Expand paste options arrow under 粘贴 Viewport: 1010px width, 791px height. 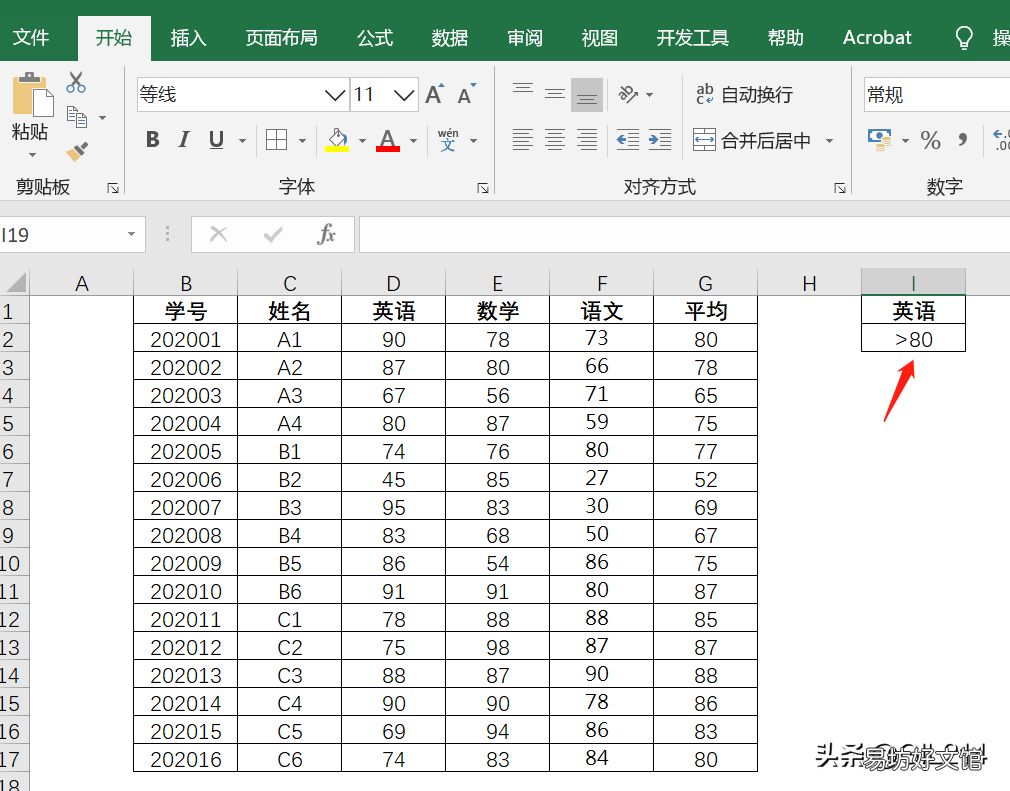click(x=32, y=155)
